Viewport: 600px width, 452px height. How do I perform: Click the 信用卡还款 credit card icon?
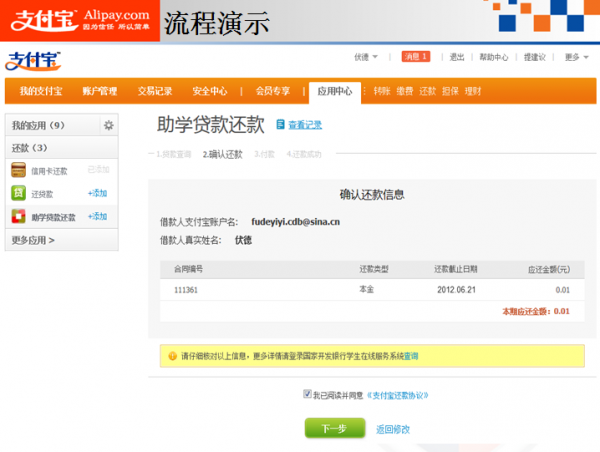tap(18, 171)
